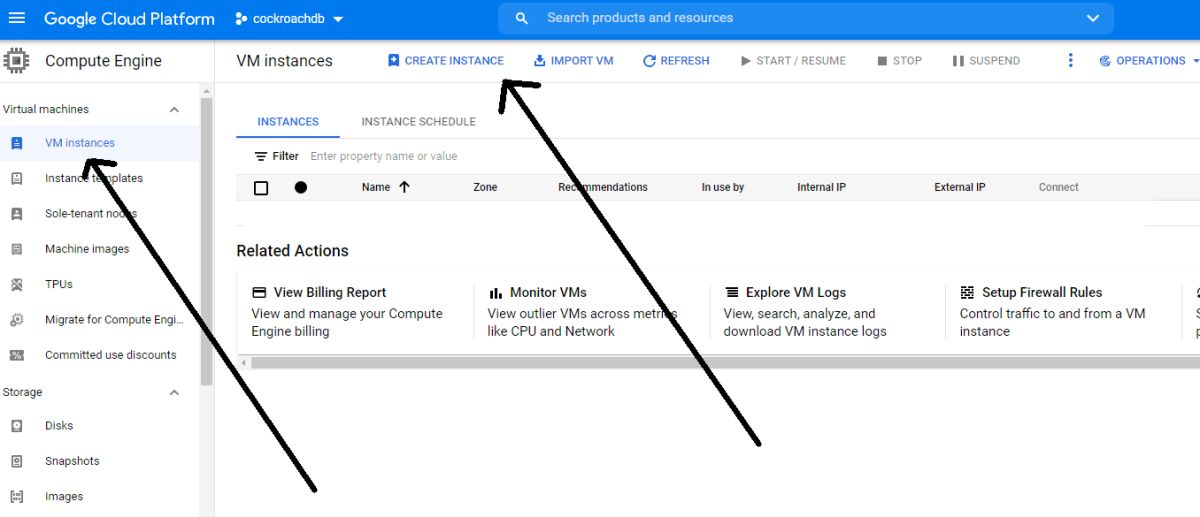Image resolution: width=1200 pixels, height=517 pixels.
Task: Click the Compute Engine chip icon
Action: (16, 61)
